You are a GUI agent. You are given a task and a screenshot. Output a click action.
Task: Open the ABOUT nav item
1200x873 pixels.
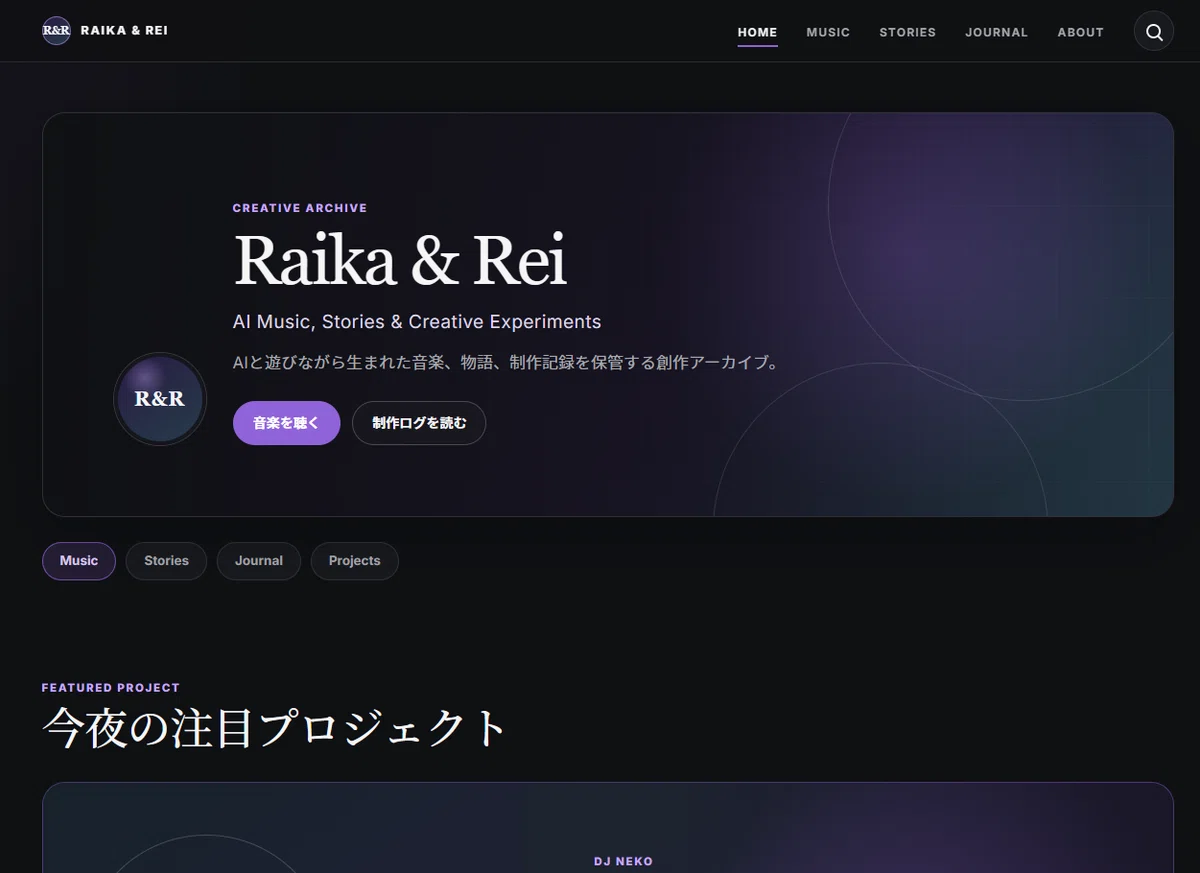click(x=1080, y=32)
